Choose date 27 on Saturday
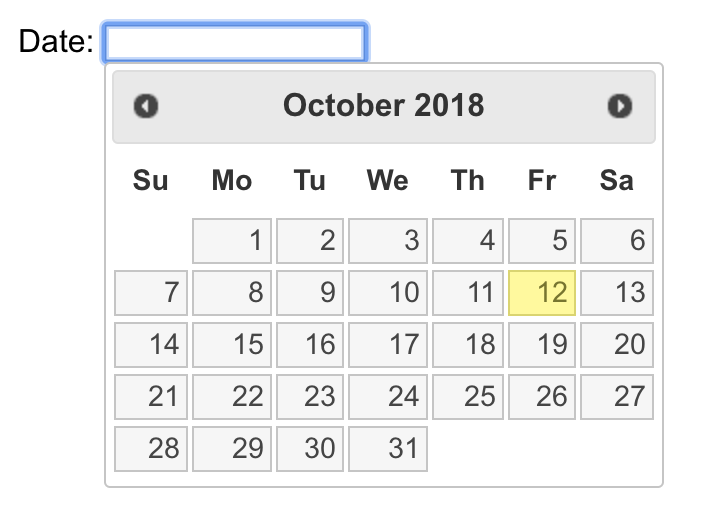Image resolution: width=704 pixels, height=532 pixels. point(617,397)
